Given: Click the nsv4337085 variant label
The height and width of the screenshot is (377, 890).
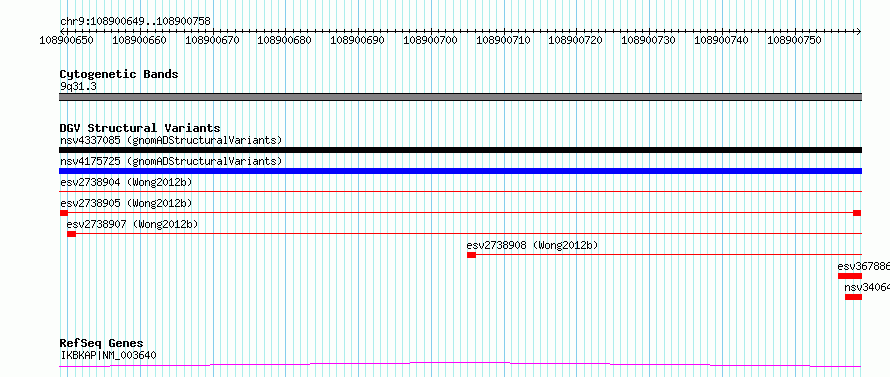Looking at the screenshot, I should click(171, 140).
